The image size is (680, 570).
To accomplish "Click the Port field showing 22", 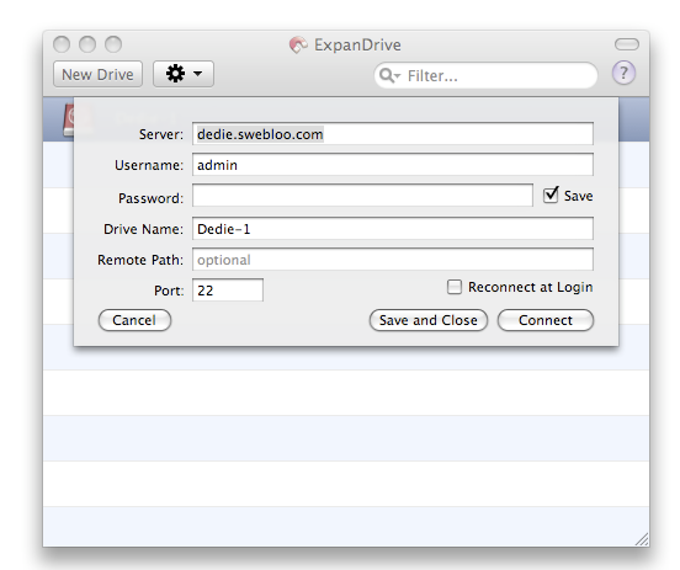I will coord(228,290).
